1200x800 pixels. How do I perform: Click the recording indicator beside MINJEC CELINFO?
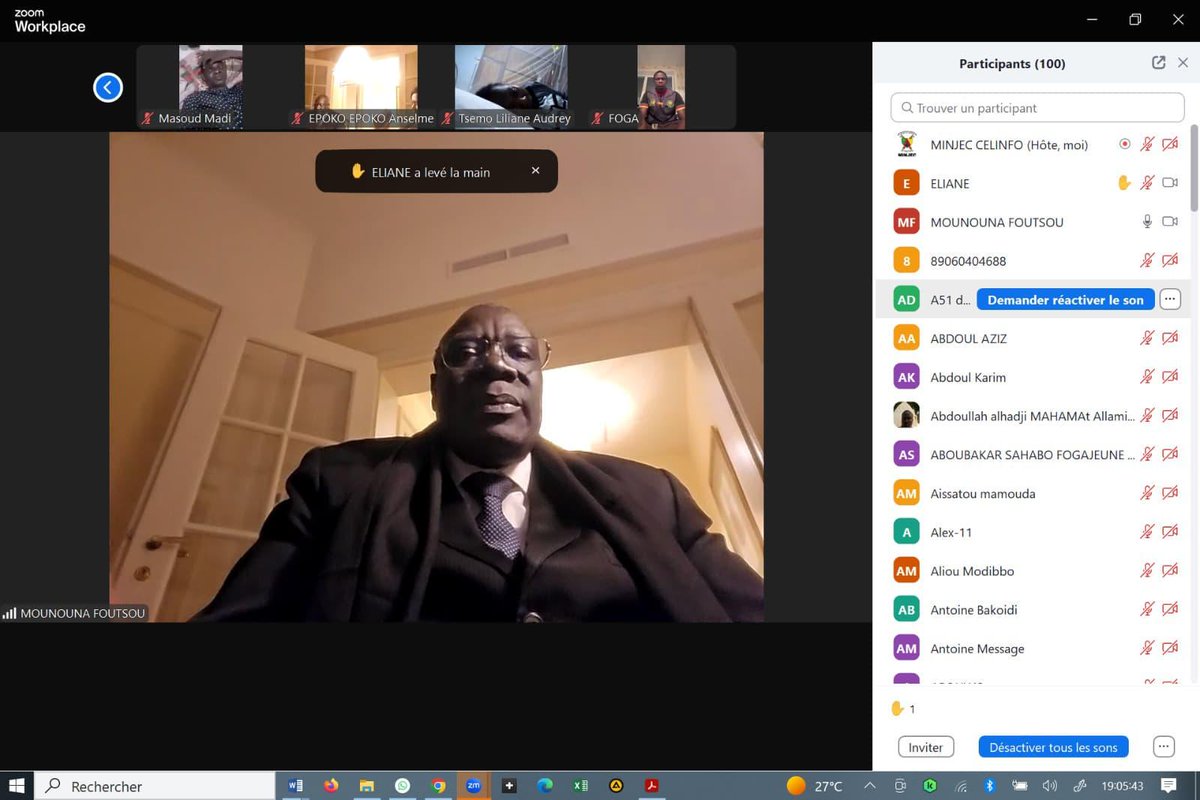click(1127, 144)
